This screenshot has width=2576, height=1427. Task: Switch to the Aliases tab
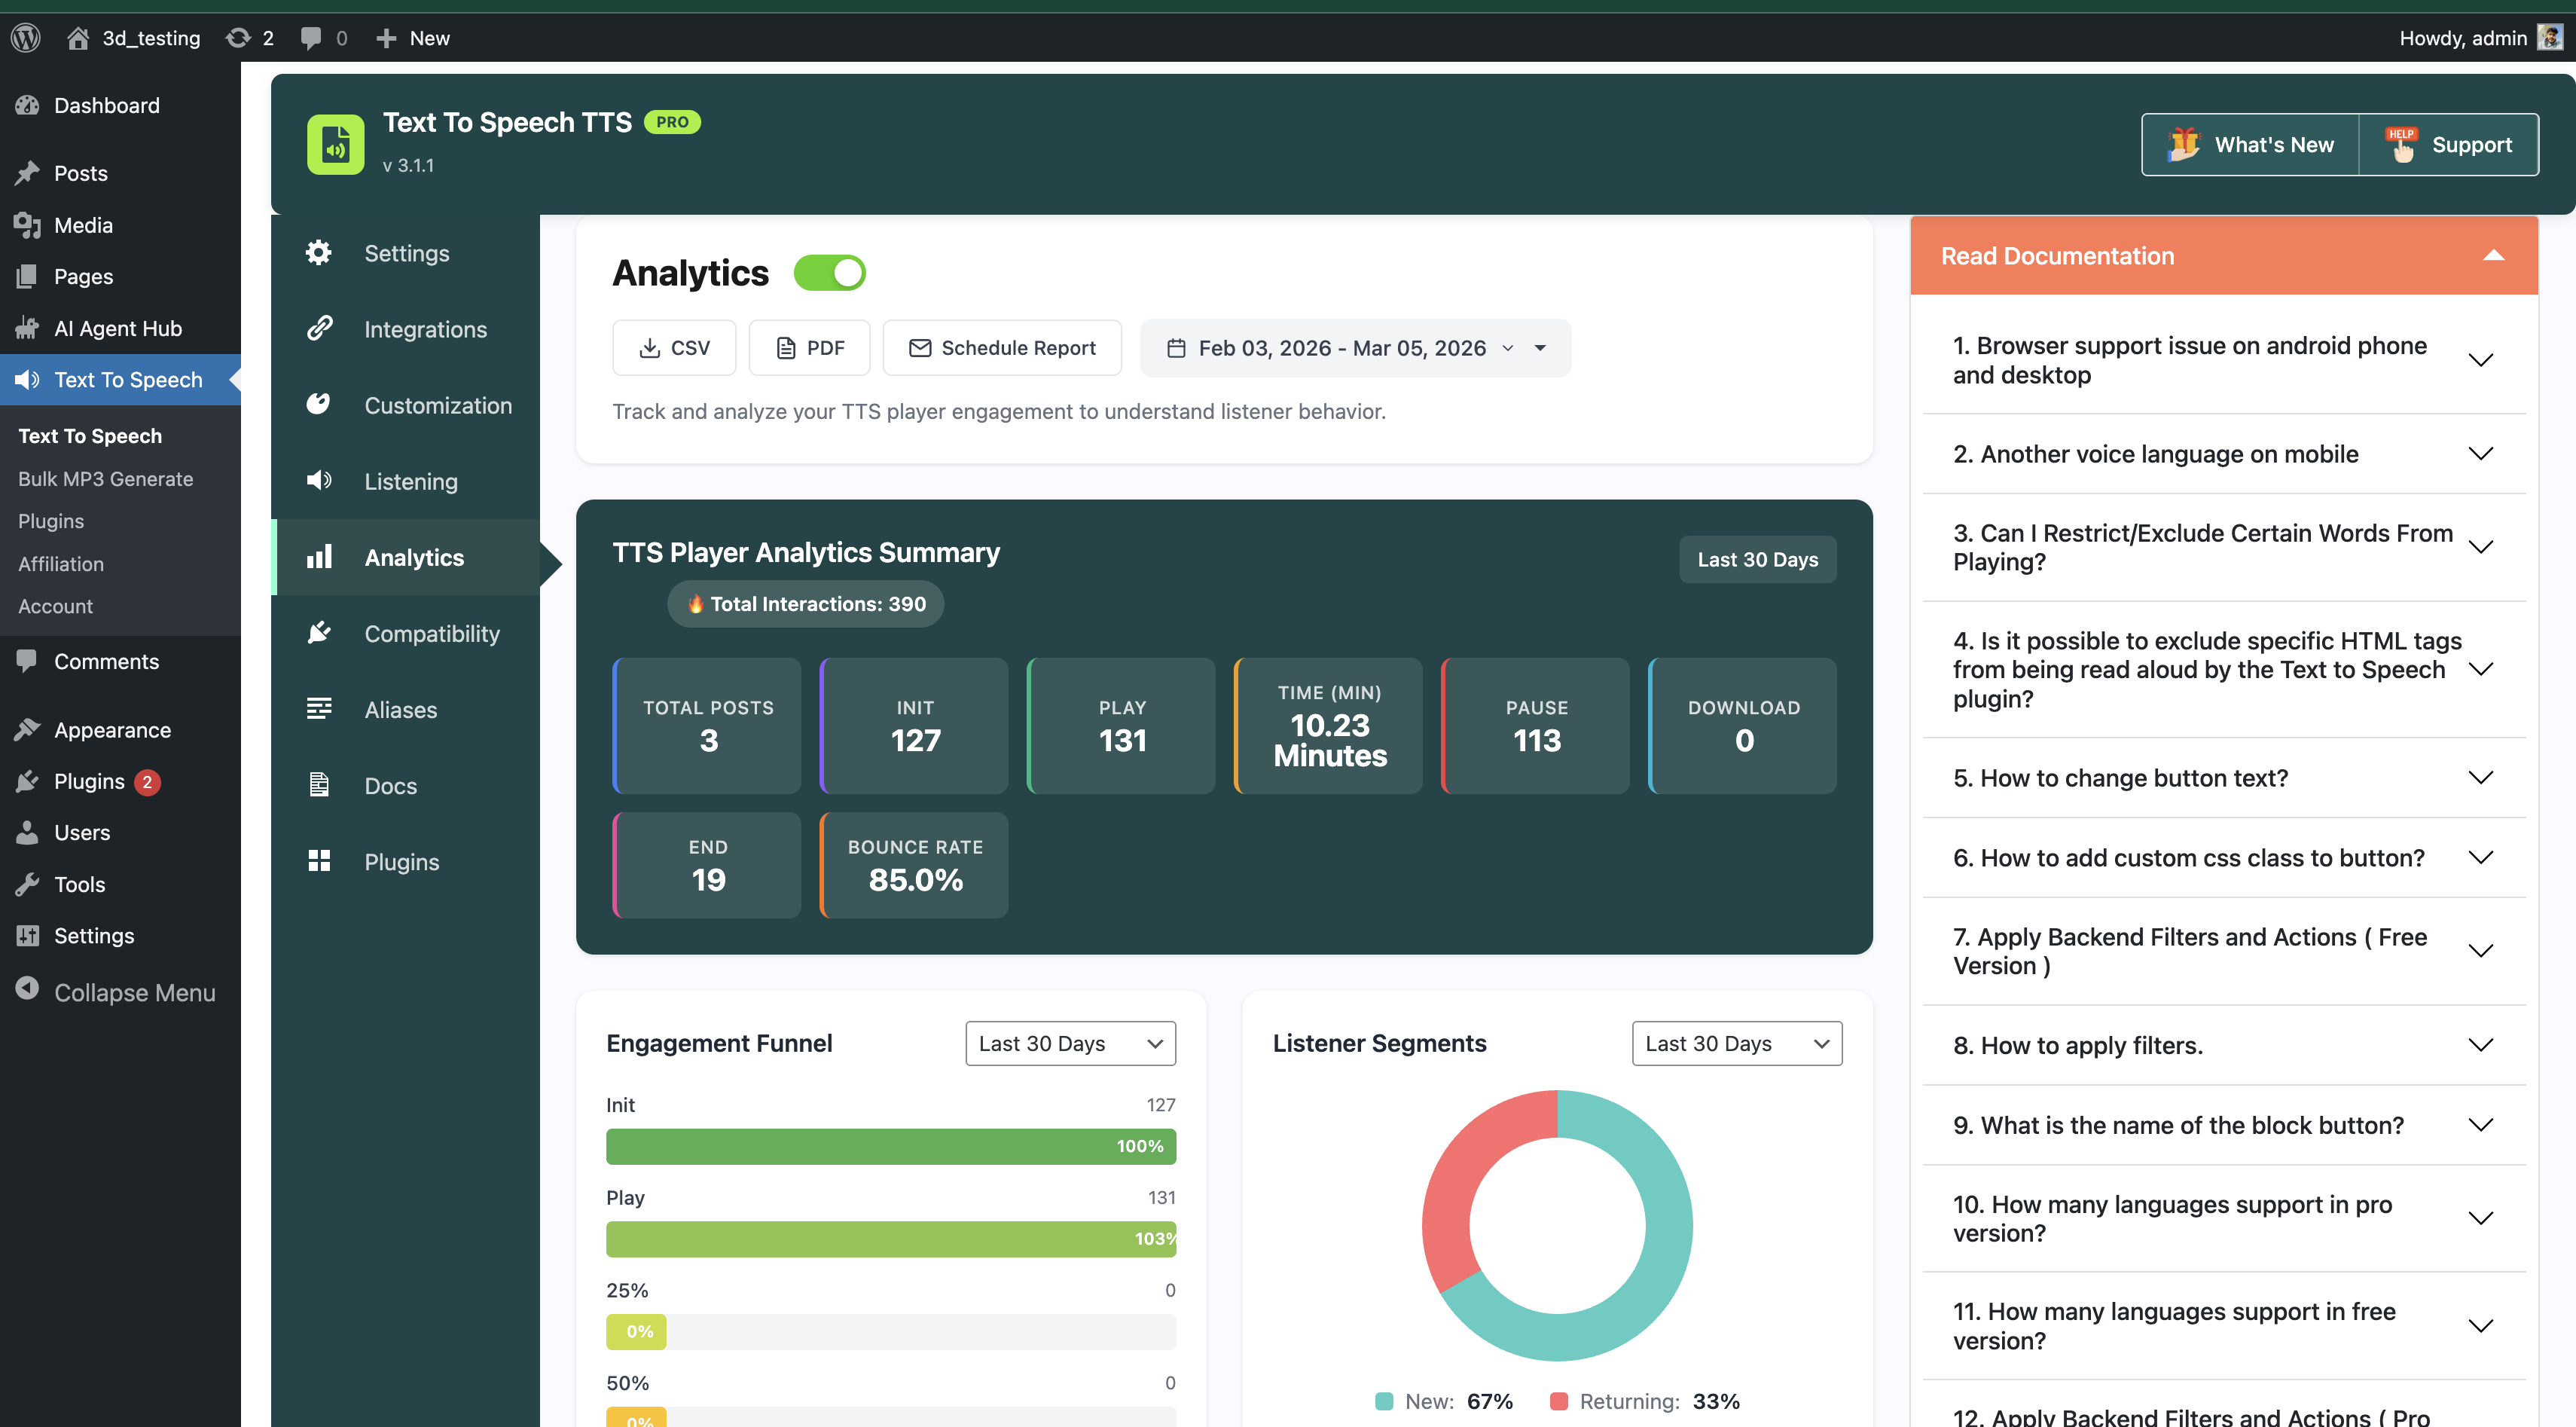400,709
